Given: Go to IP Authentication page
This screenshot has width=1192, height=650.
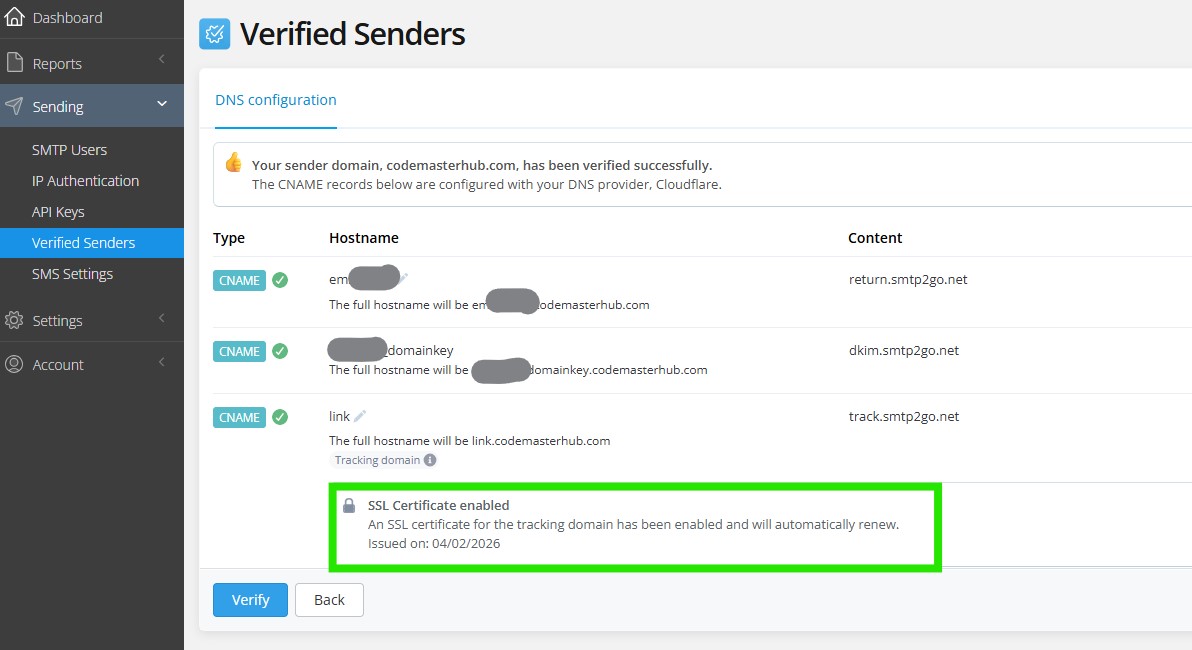Looking at the screenshot, I should 85,181.
